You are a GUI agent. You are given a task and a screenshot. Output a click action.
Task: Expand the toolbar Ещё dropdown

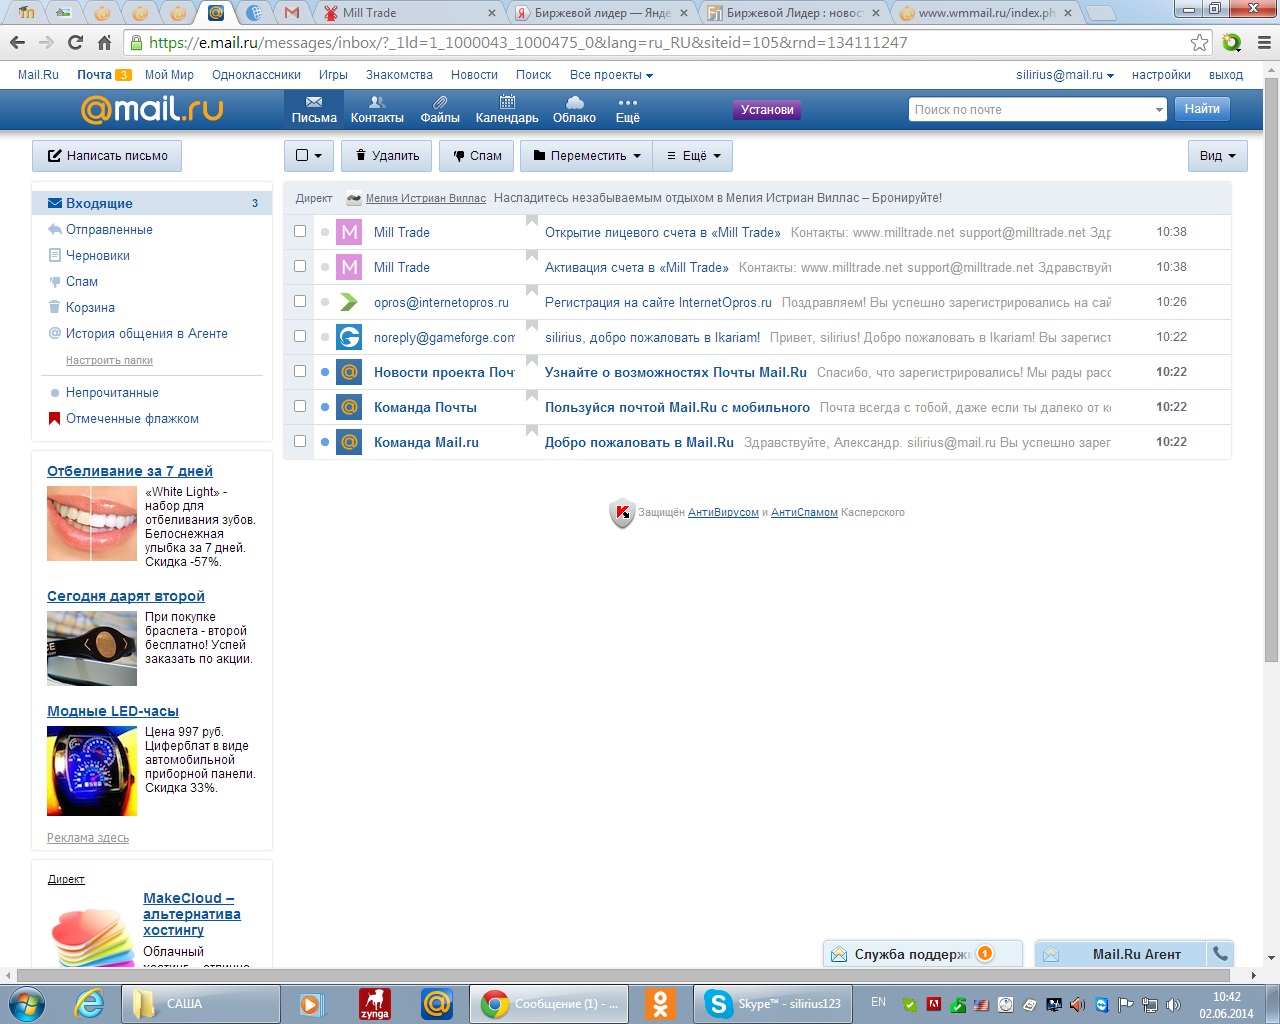pyautogui.click(x=693, y=156)
